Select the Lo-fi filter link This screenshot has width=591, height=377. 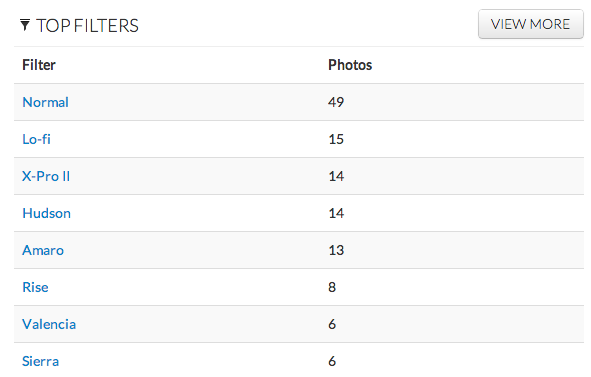tap(36, 139)
